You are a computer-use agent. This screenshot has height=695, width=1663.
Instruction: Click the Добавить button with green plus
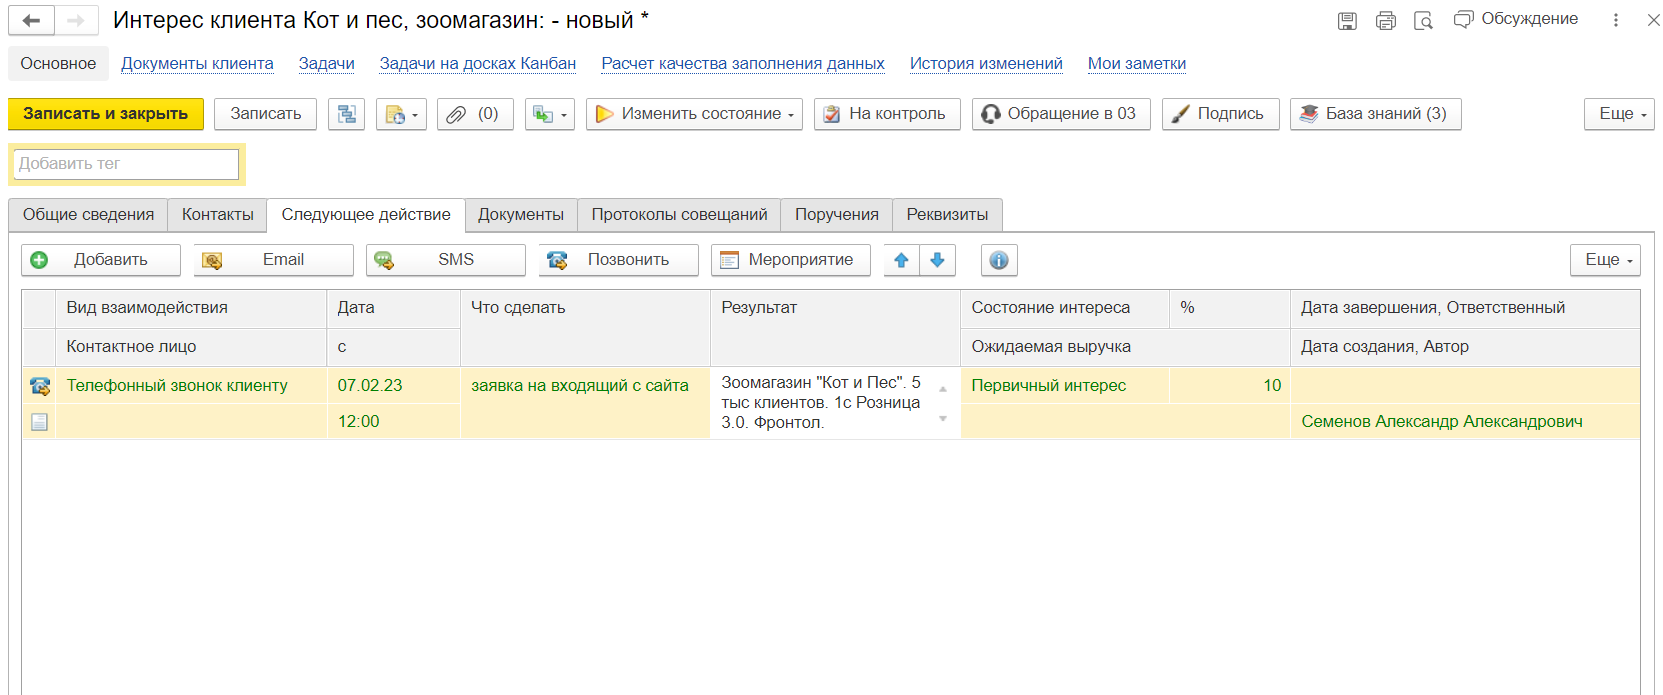point(101,260)
